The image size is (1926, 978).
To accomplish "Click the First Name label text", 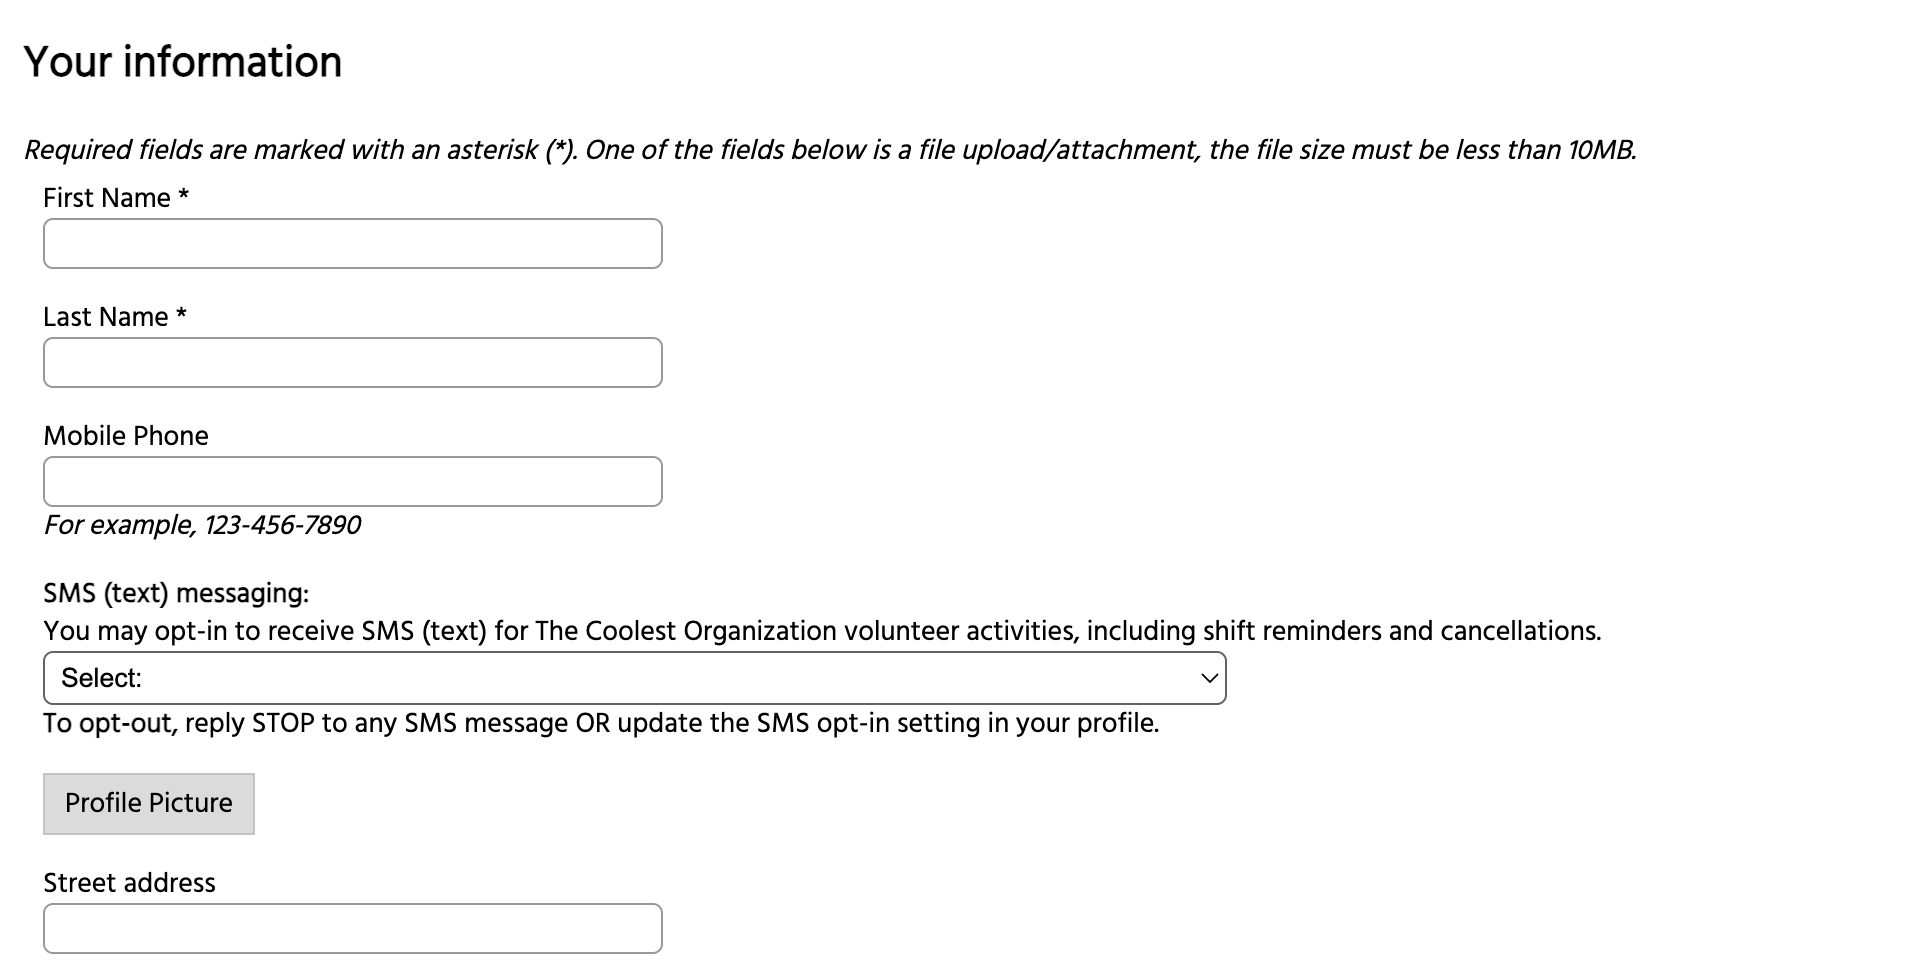I will pos(106,198).
